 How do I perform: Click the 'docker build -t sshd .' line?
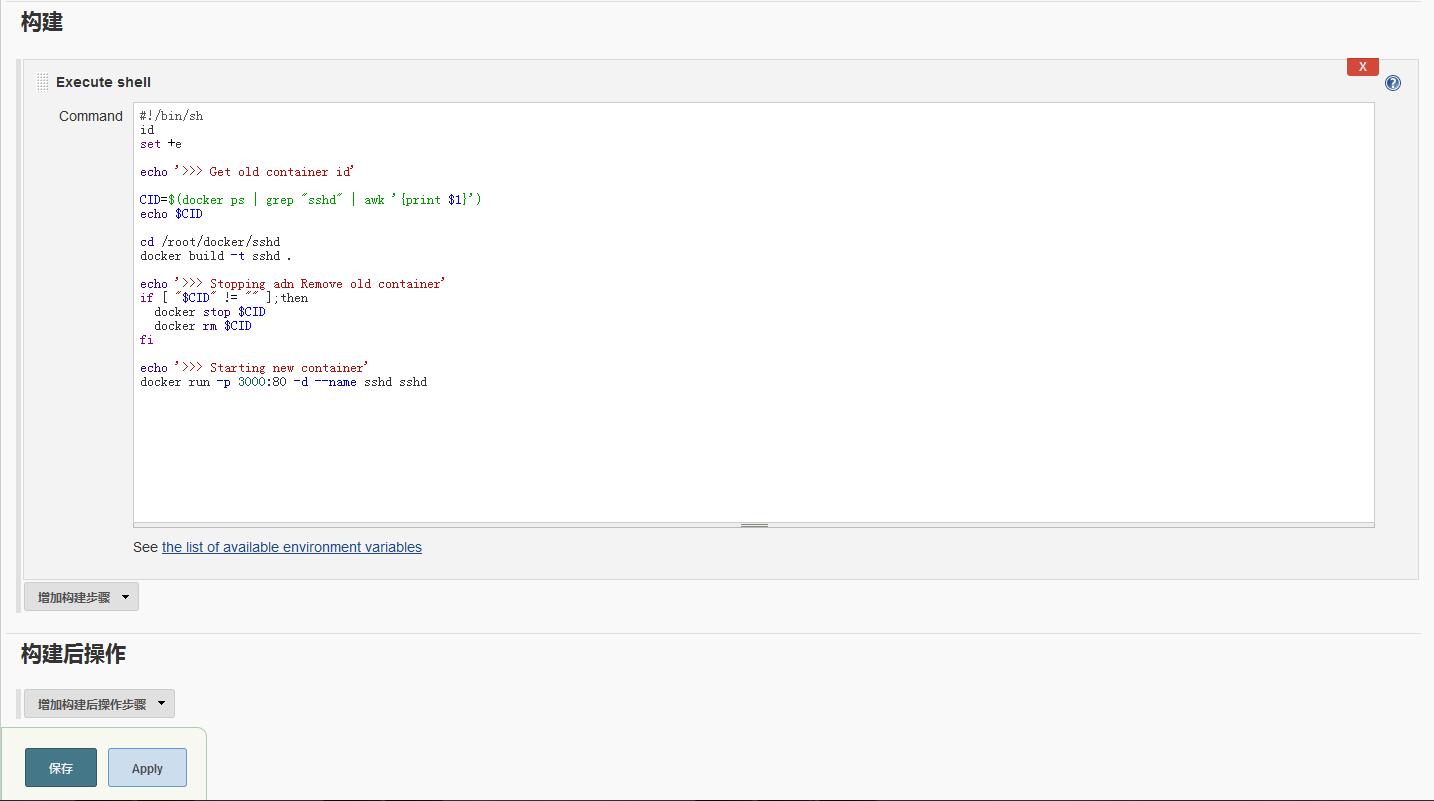(x=215, y=256)
